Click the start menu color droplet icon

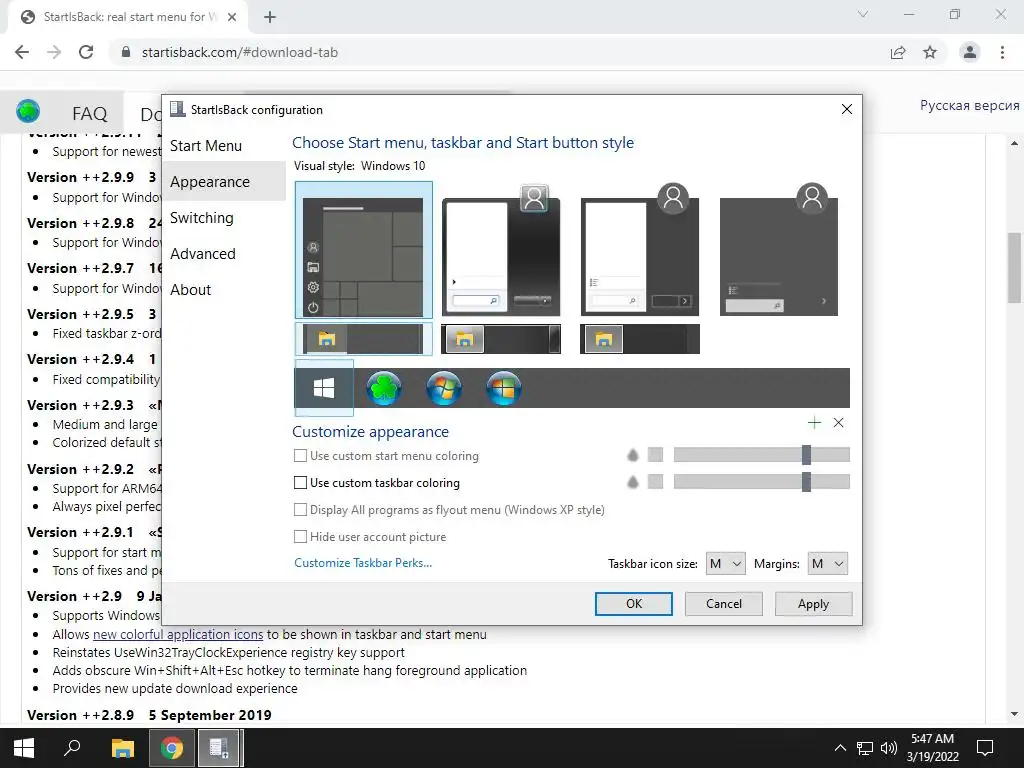click(632, 455)
